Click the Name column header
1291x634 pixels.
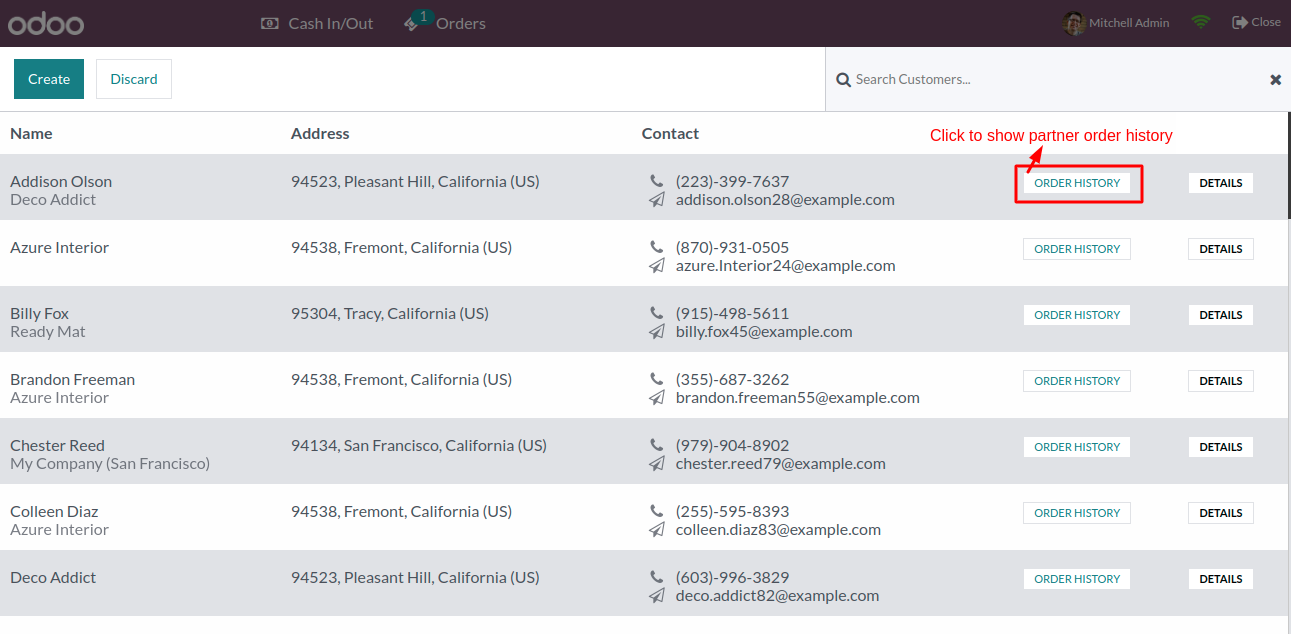31,133
